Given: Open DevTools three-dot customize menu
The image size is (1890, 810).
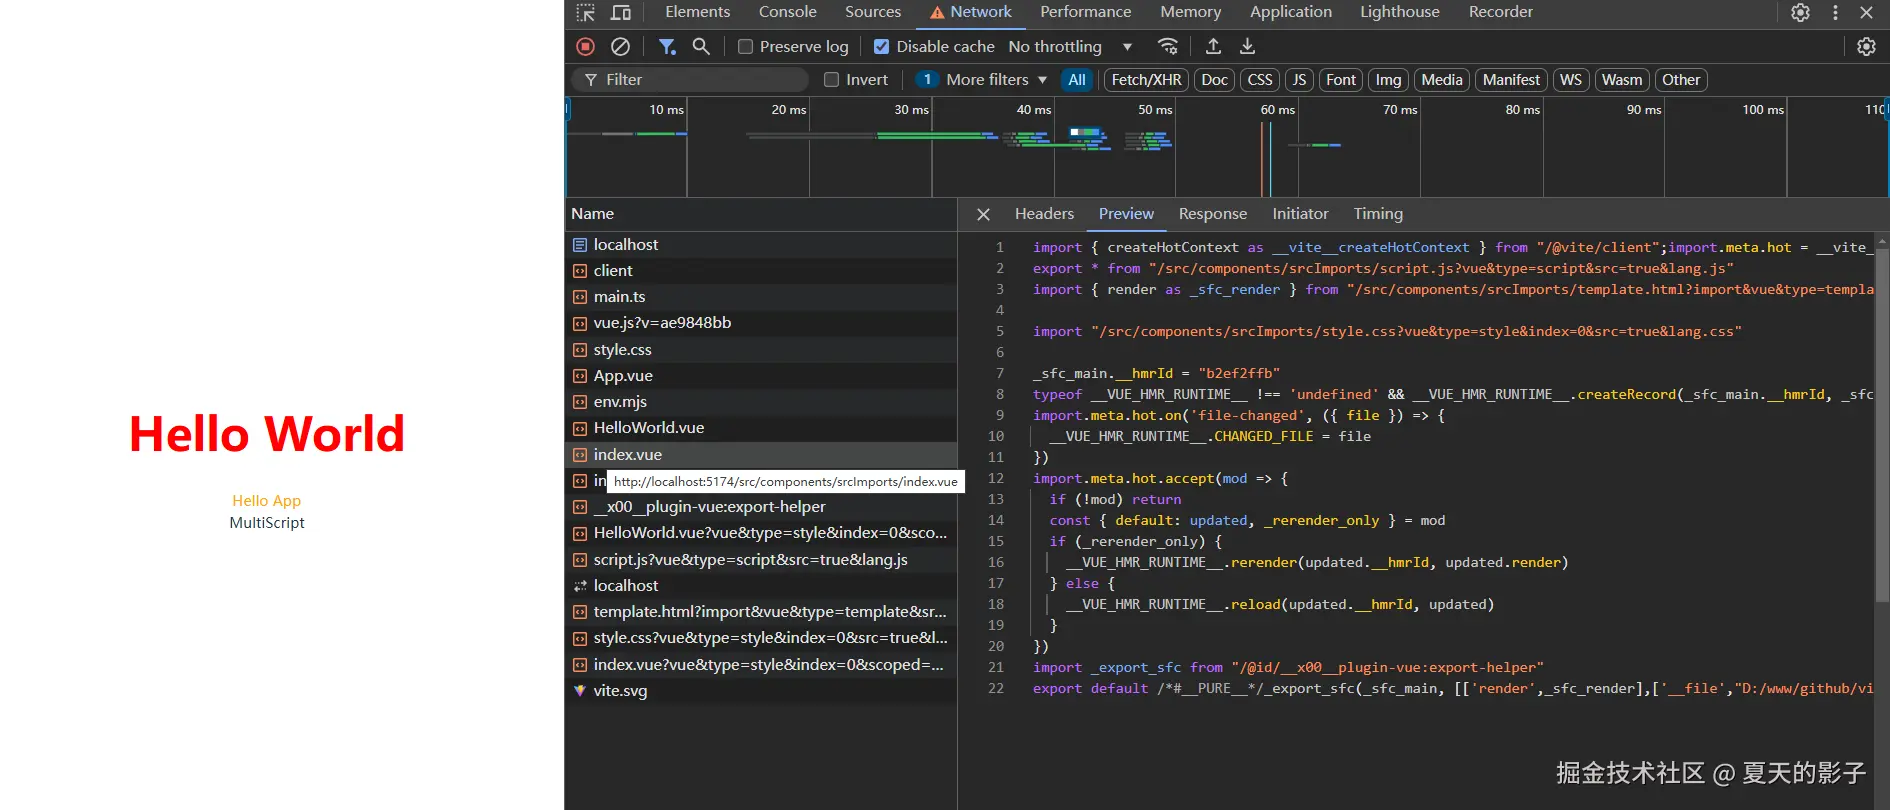Looking at the screenshot, I should point(1835,12).
